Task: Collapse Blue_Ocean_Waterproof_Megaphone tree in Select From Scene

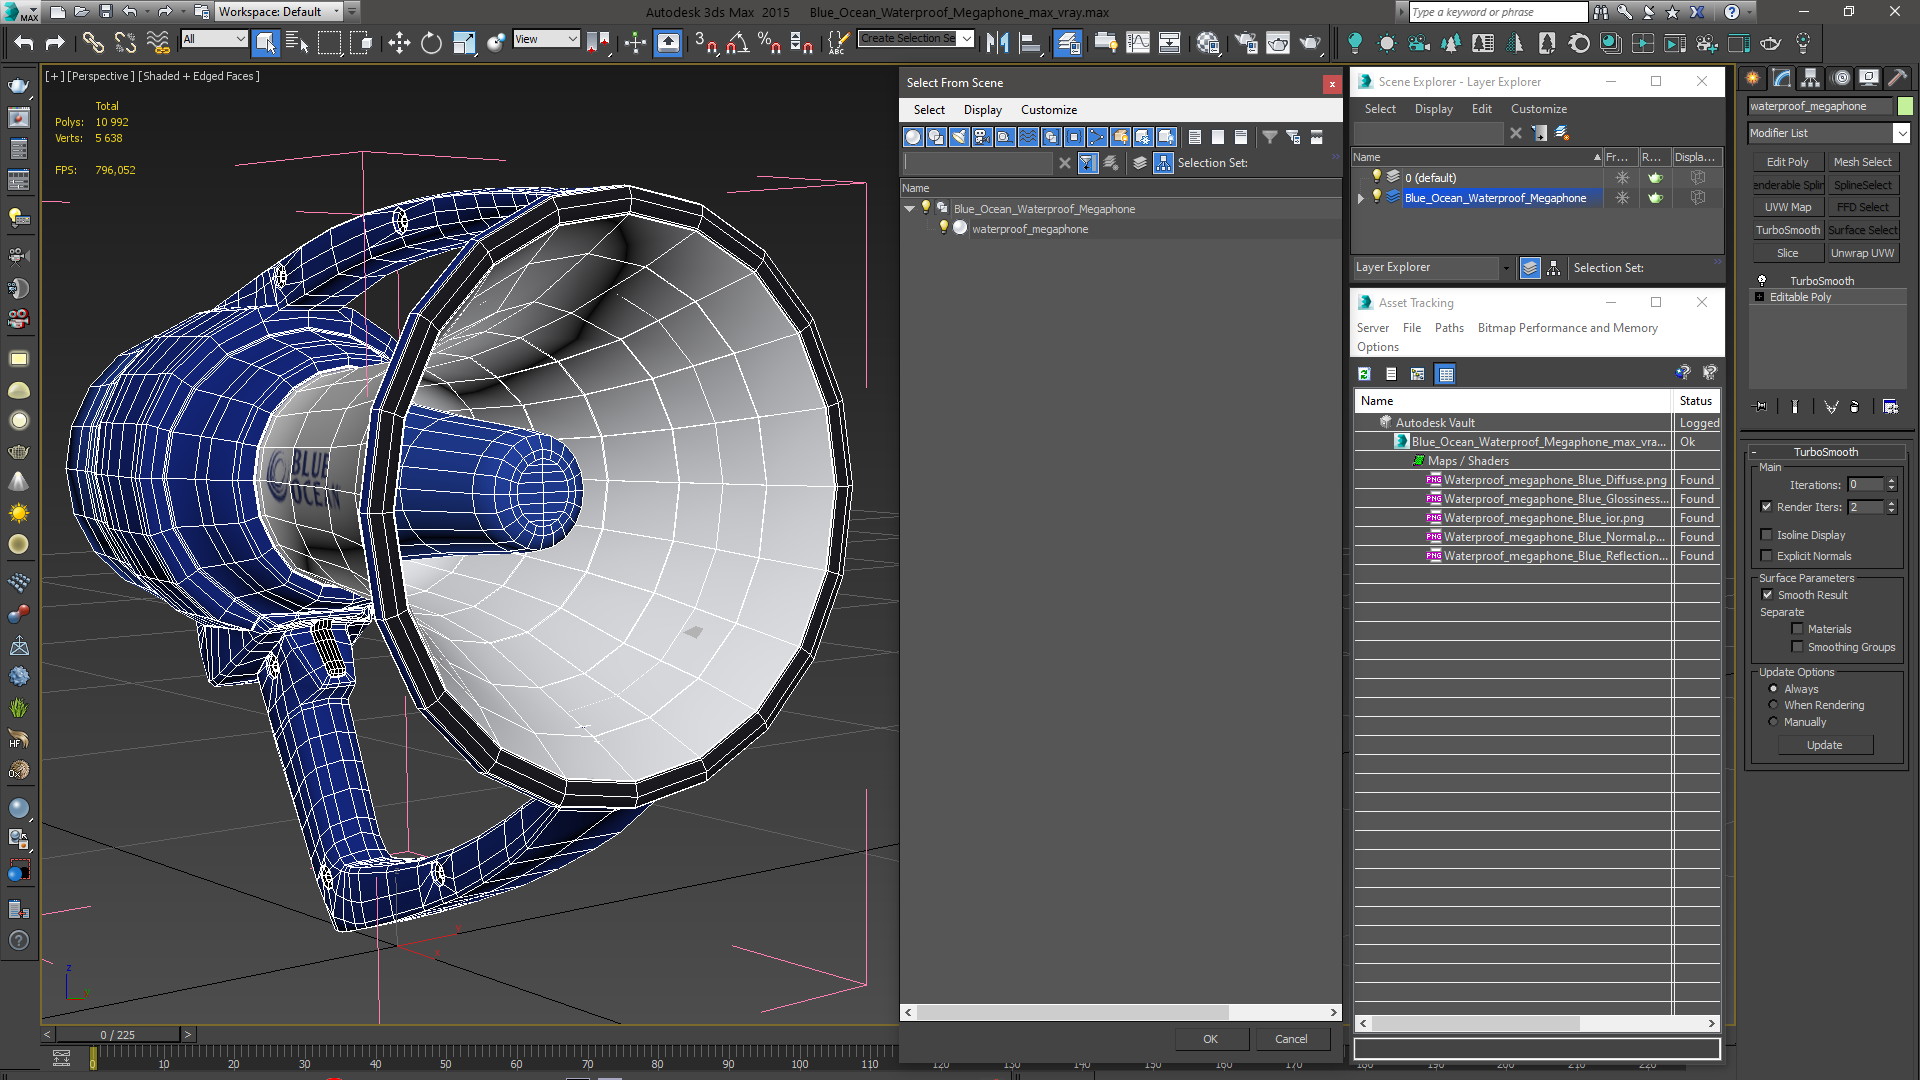Action: point(909,209)
